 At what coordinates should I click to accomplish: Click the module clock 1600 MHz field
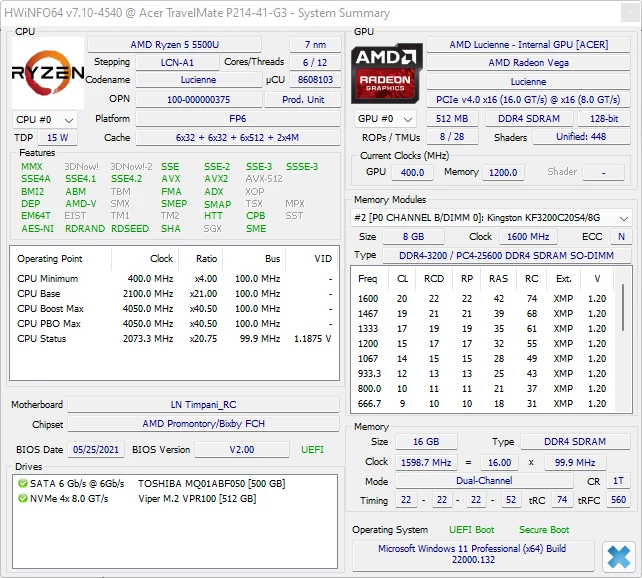point(528,237)
